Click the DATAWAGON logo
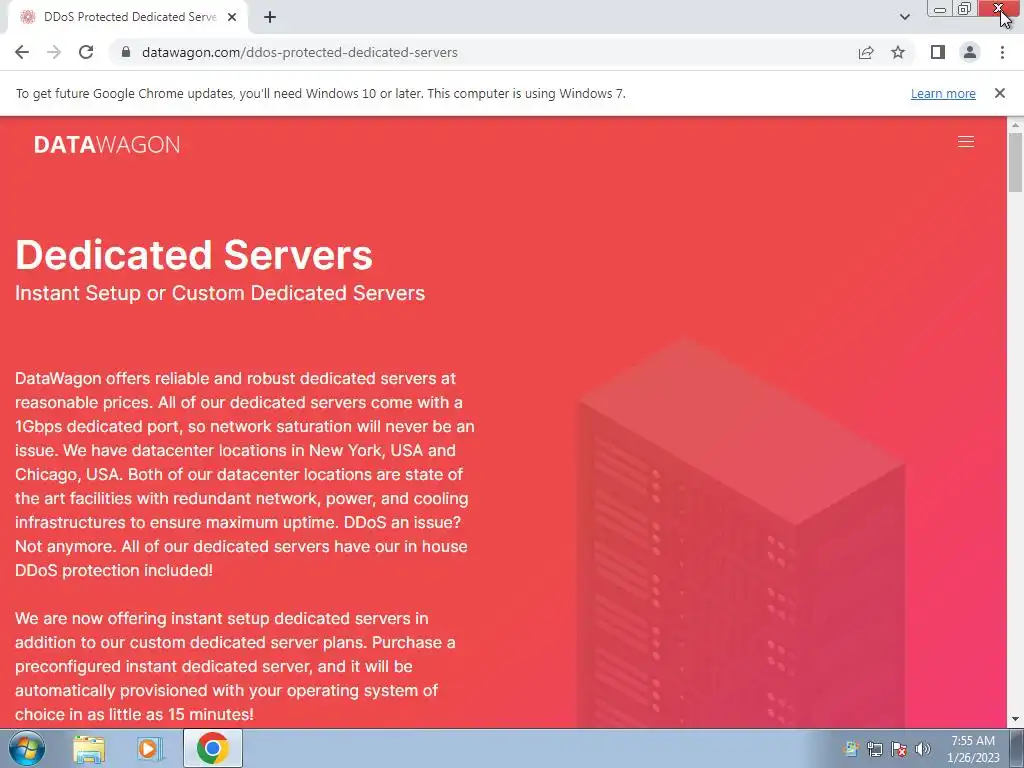Screen dimensions: 1024x768 (107, 144)
